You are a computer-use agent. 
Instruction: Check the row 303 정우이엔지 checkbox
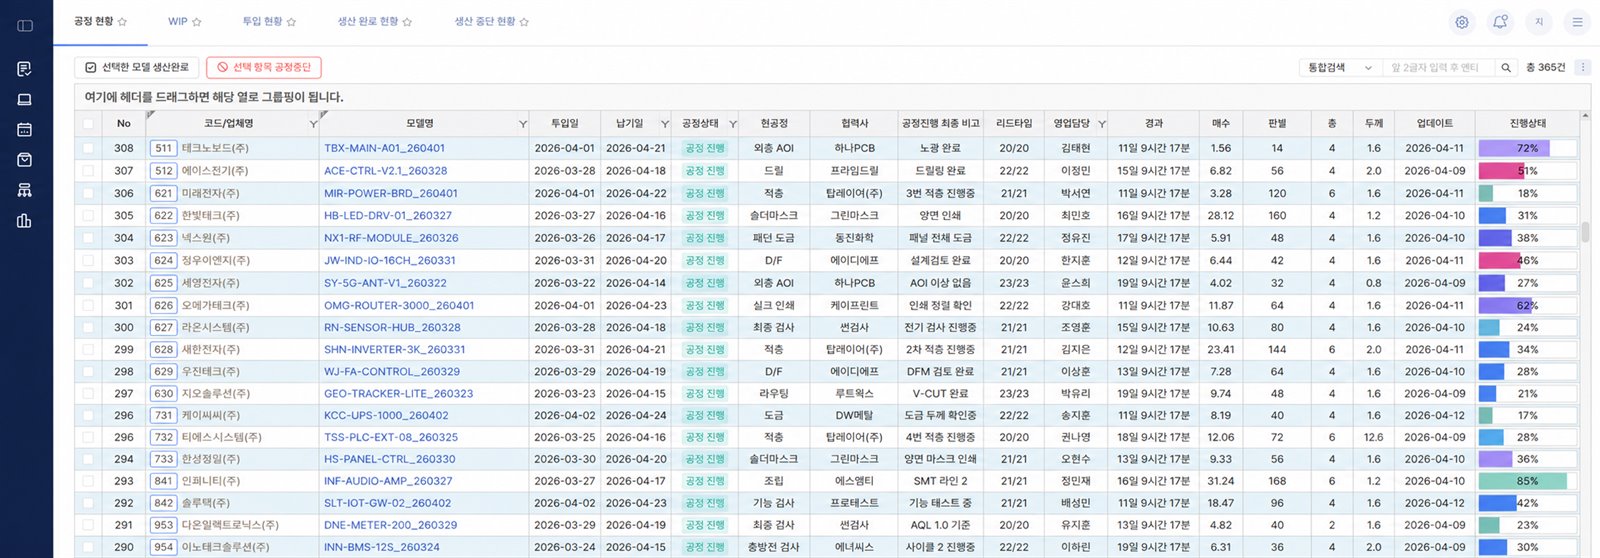tap(88, 260)
